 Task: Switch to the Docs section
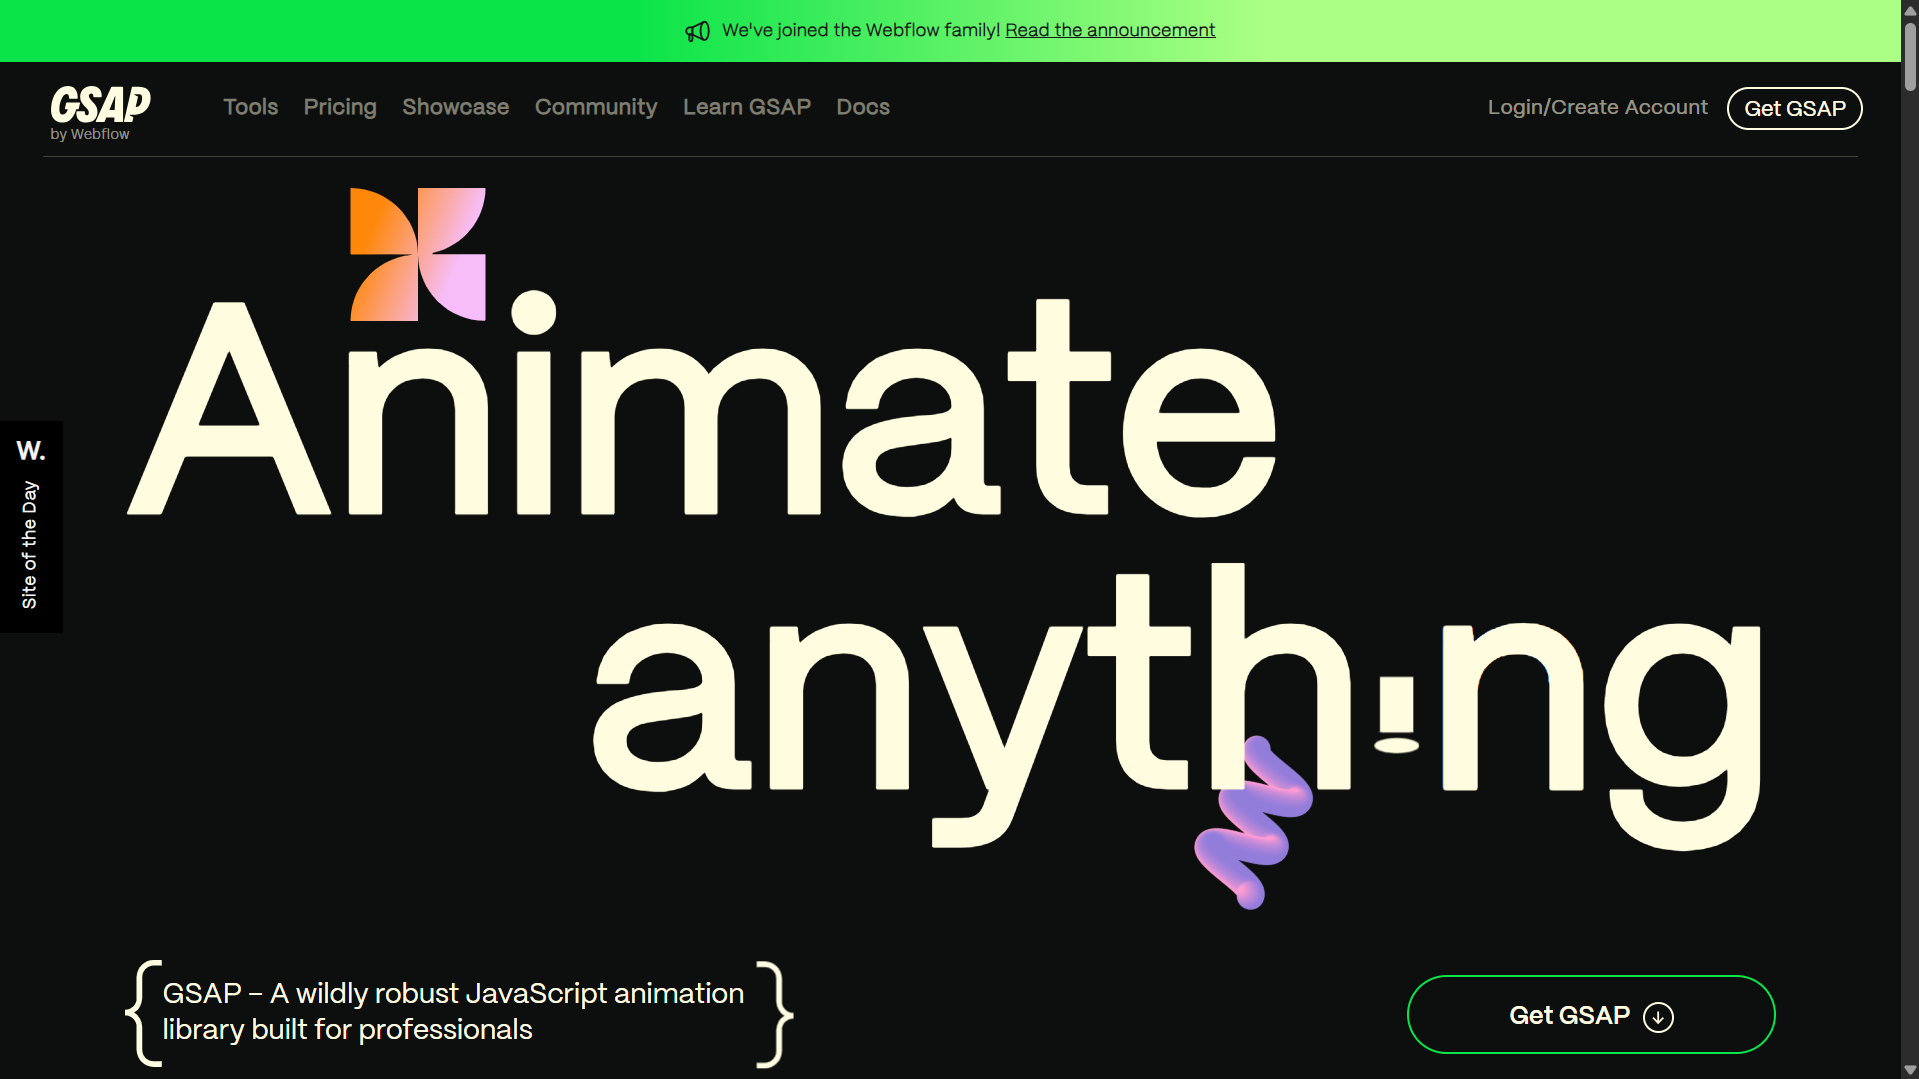[862, 107]
